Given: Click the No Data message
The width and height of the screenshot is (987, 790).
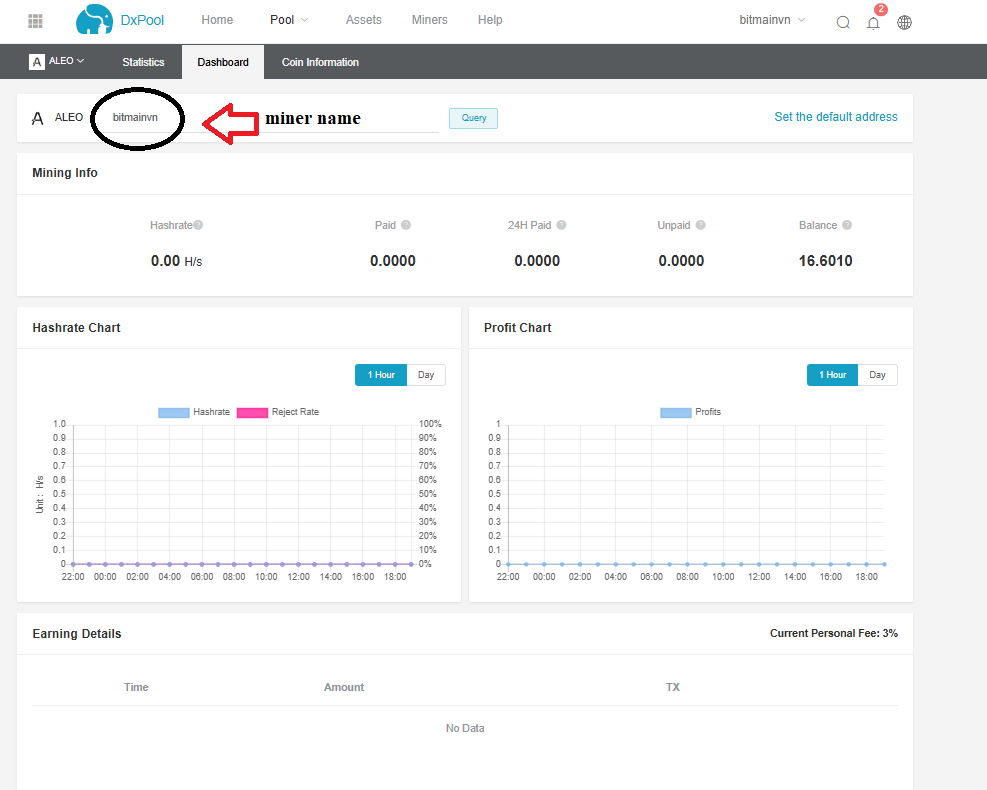Looking at the screenshot, I should tap(465, 728).
